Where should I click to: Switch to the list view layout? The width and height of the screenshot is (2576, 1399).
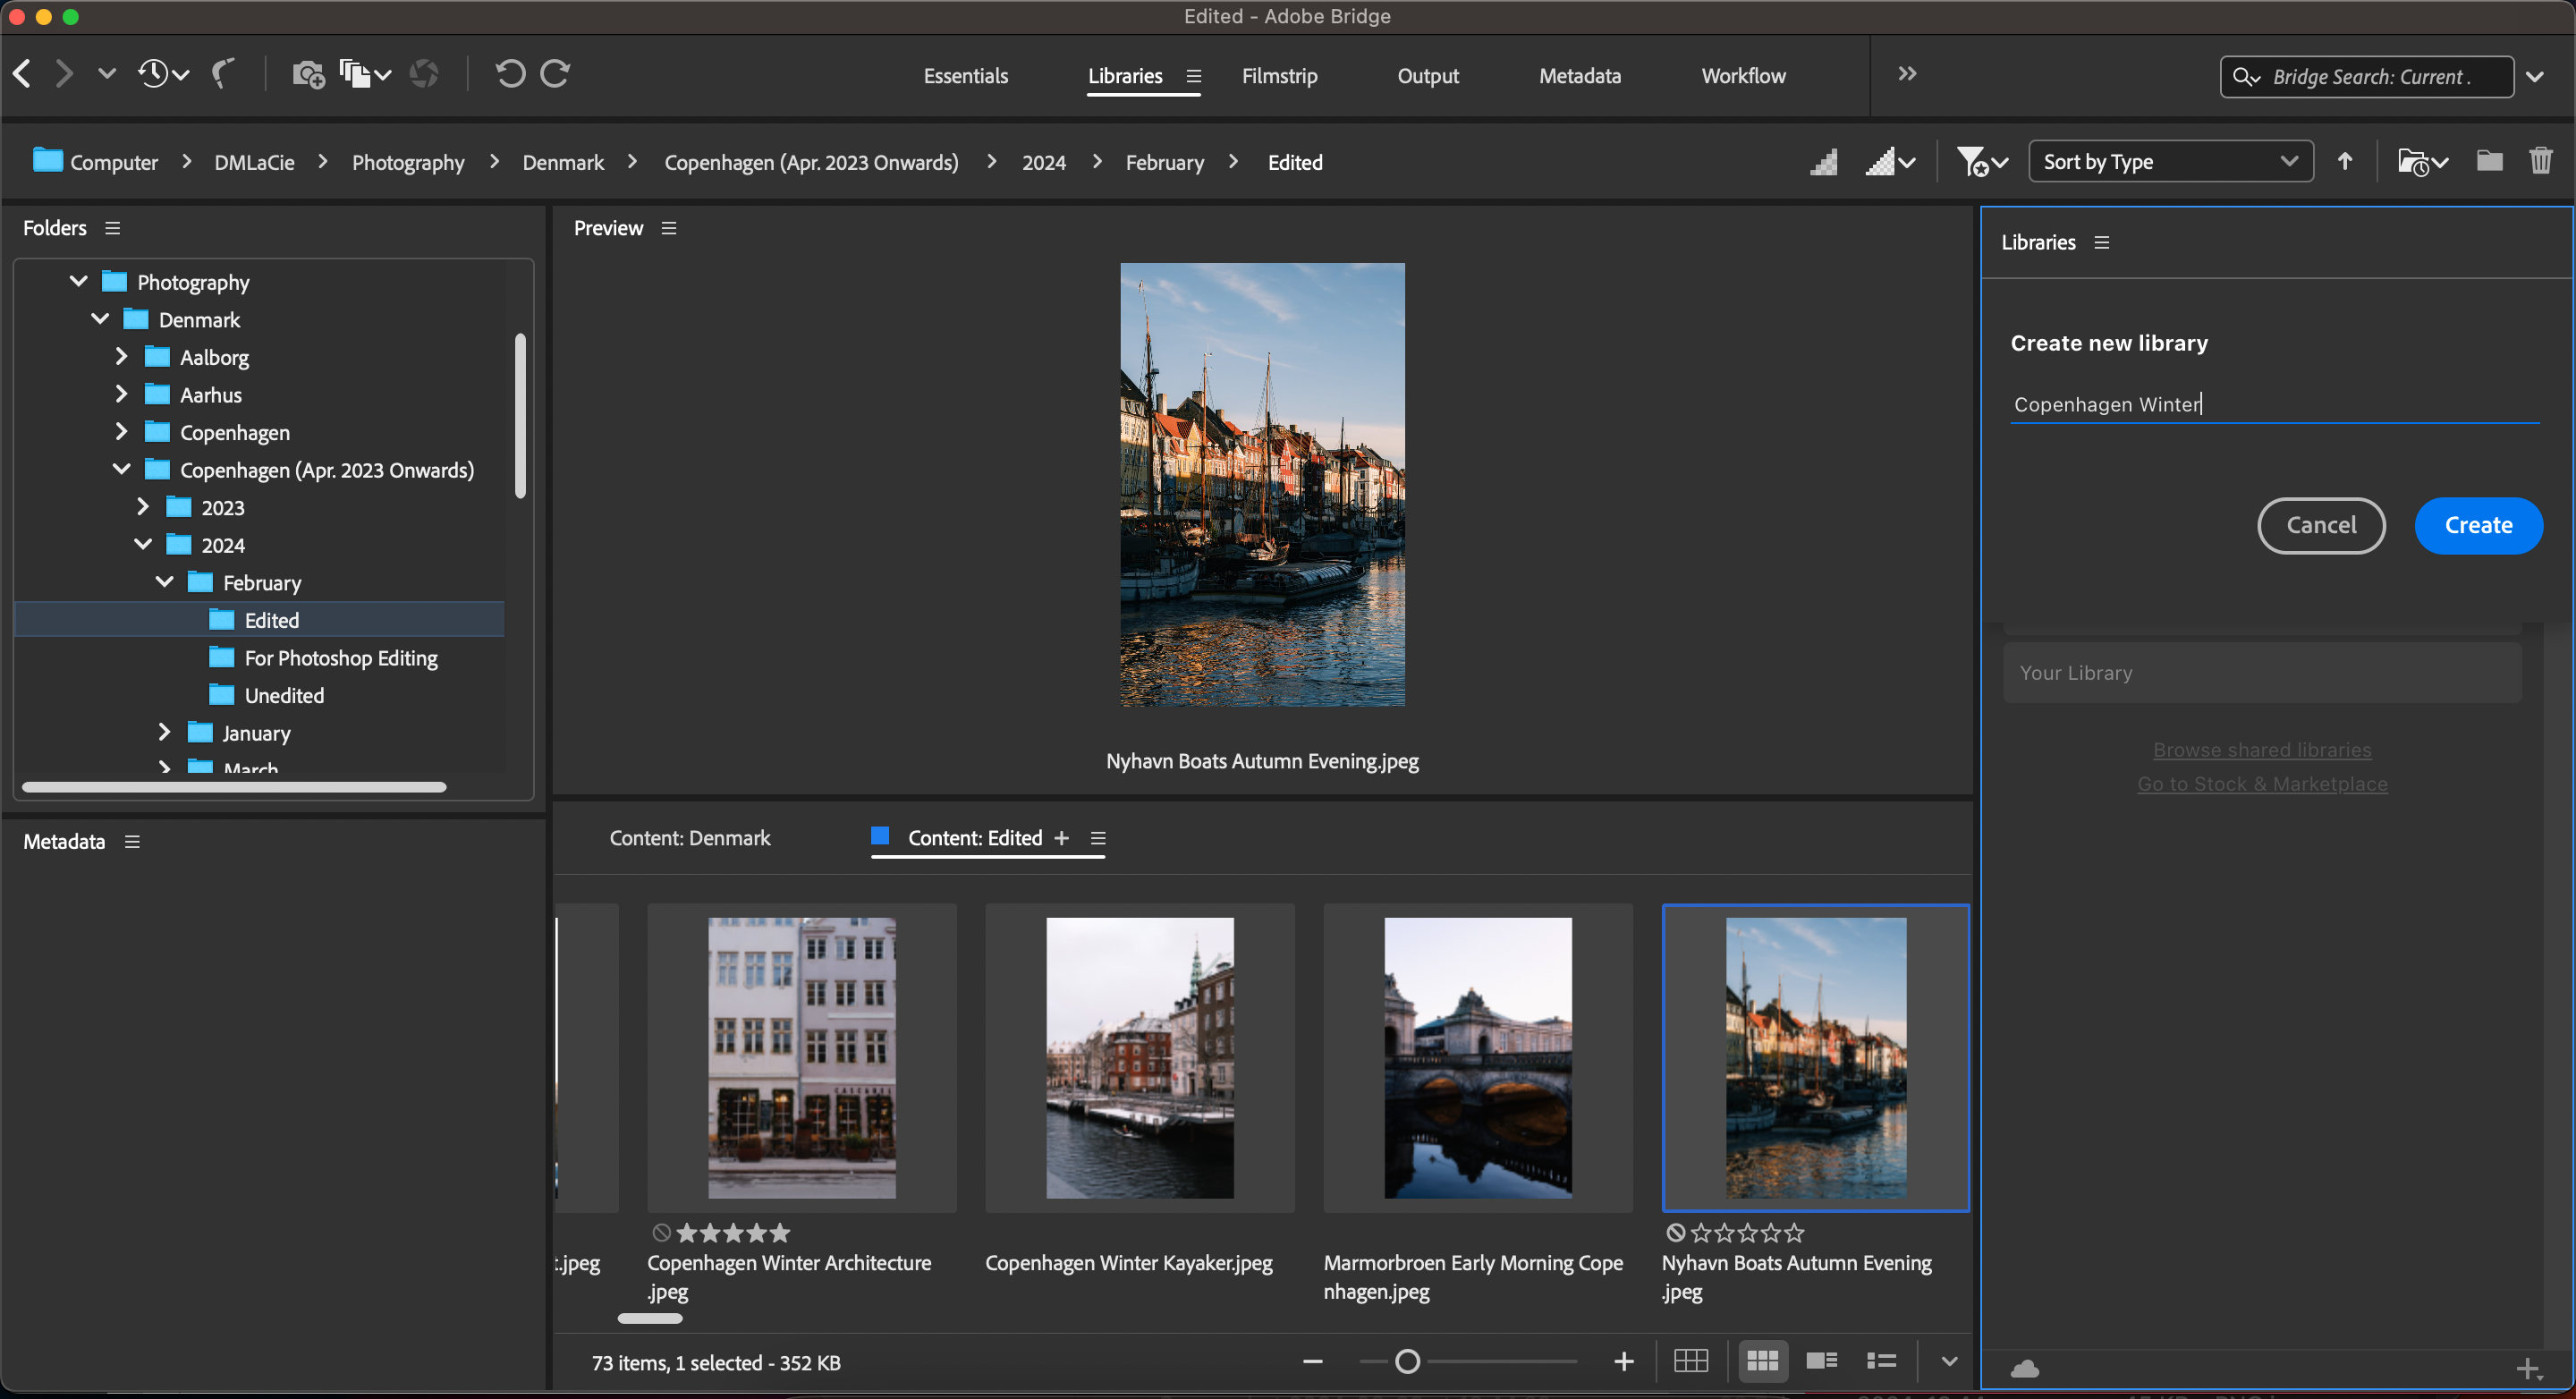1881,1360
